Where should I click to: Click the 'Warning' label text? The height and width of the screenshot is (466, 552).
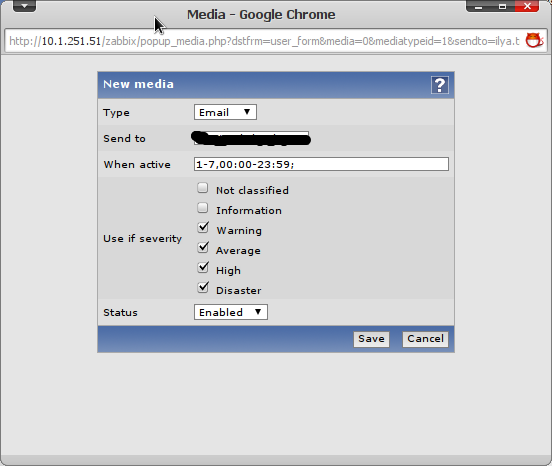pyautogui.click(x=239, y=231)
